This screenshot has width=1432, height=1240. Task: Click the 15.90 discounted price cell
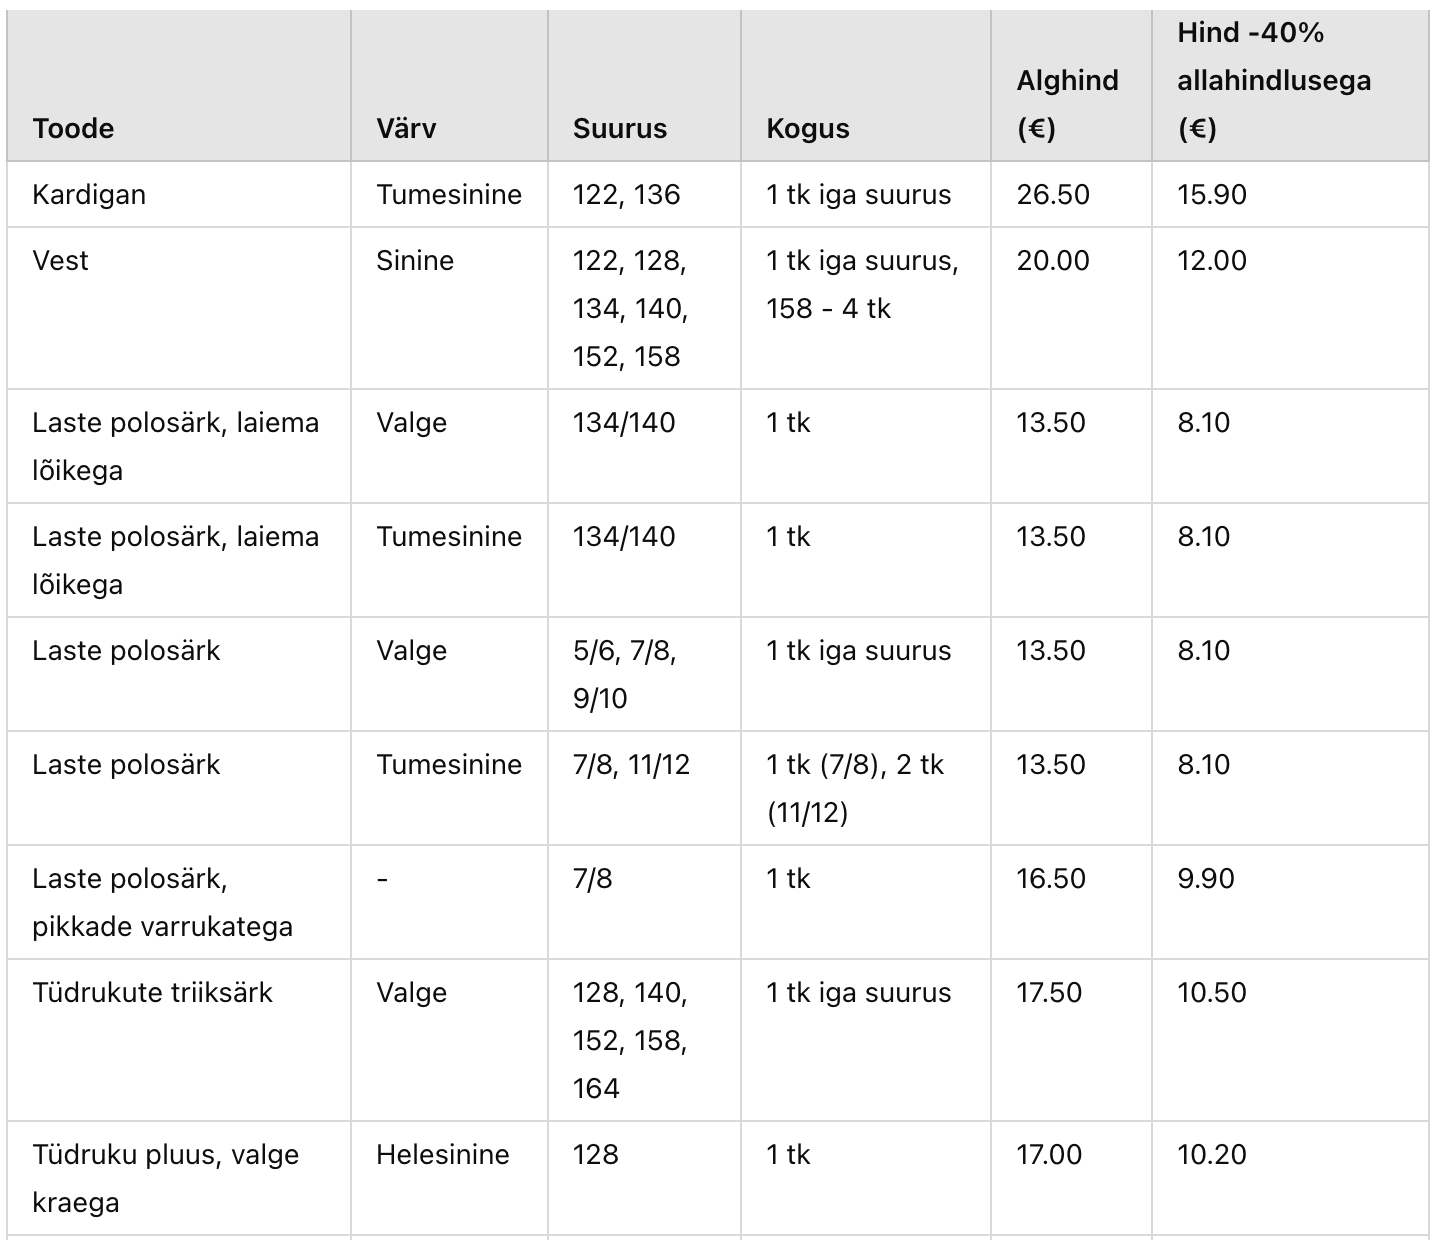click(x=1212, y=194)
